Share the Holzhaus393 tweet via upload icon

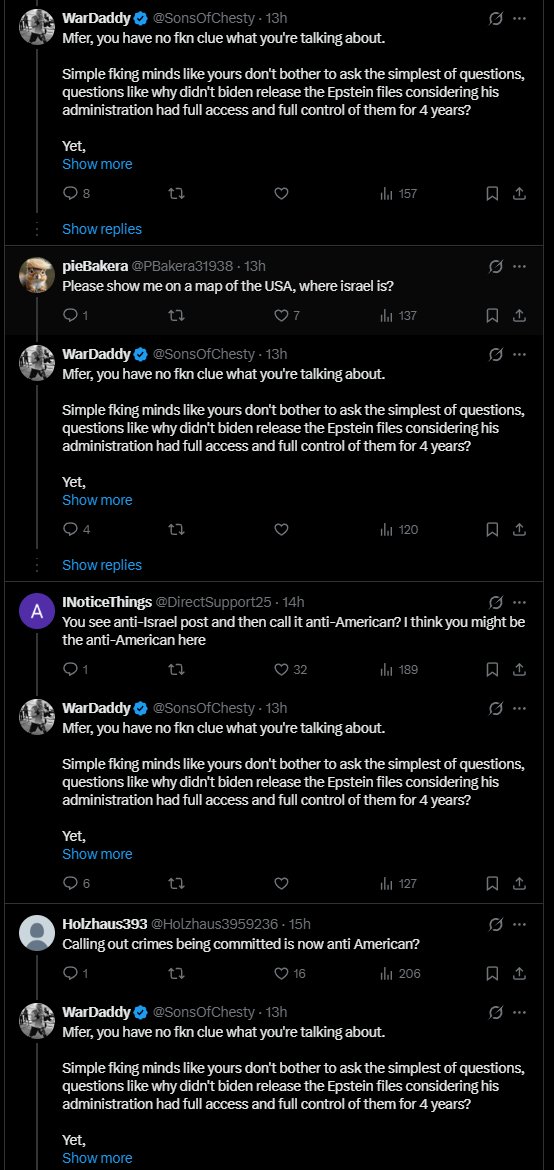(x=520, y=974)
